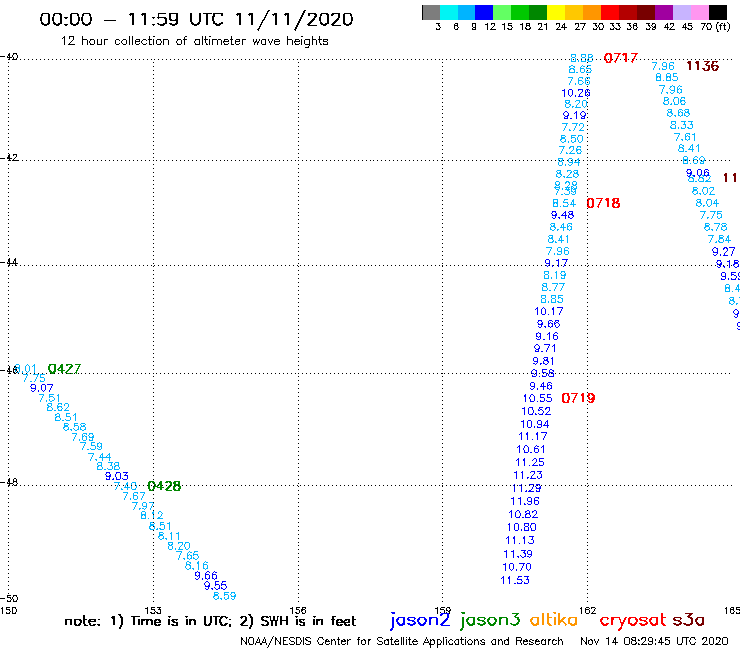Click the red 0717 time marker
740x650 pixels.
[621, 58]
